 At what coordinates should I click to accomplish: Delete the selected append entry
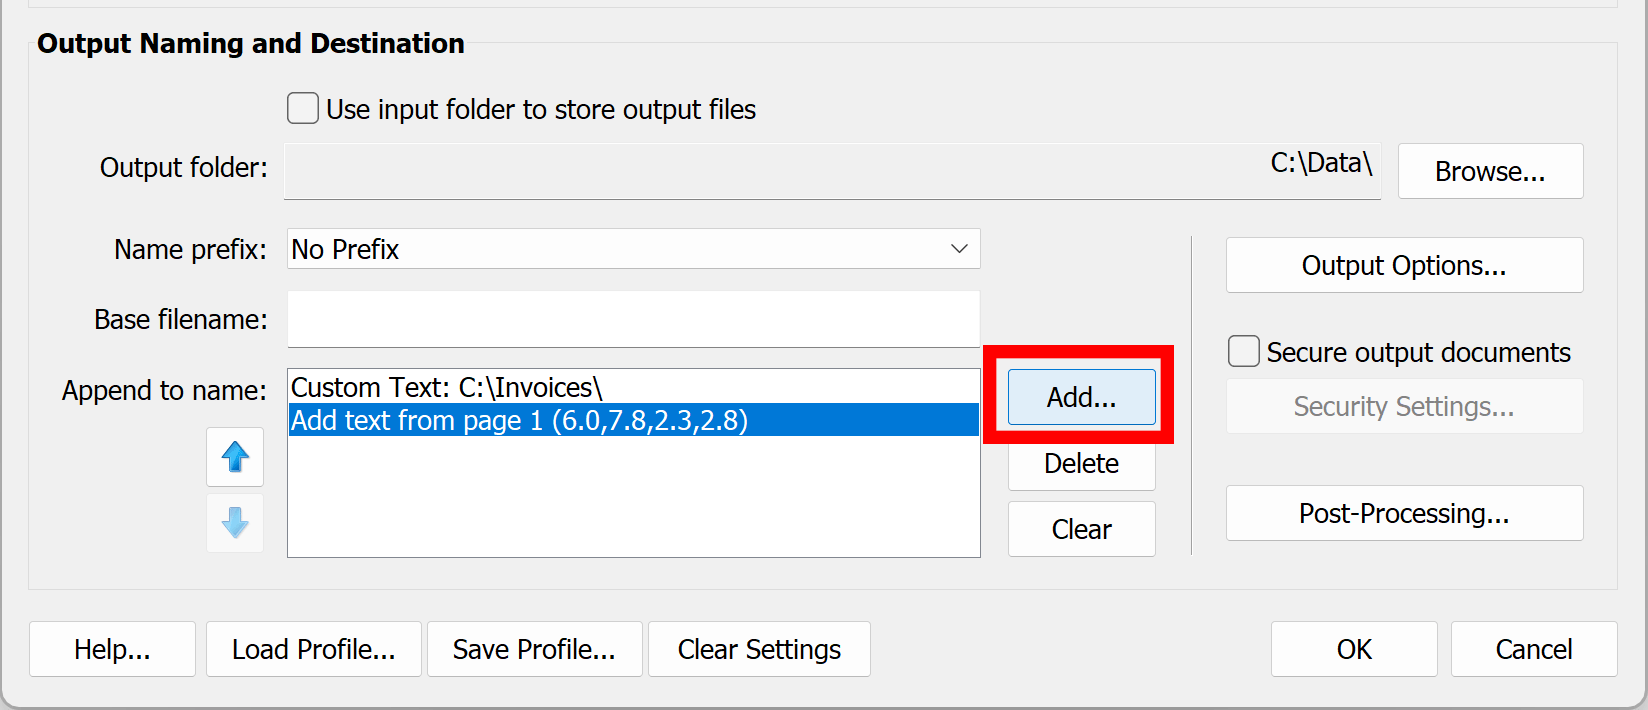pos(1081,464)
